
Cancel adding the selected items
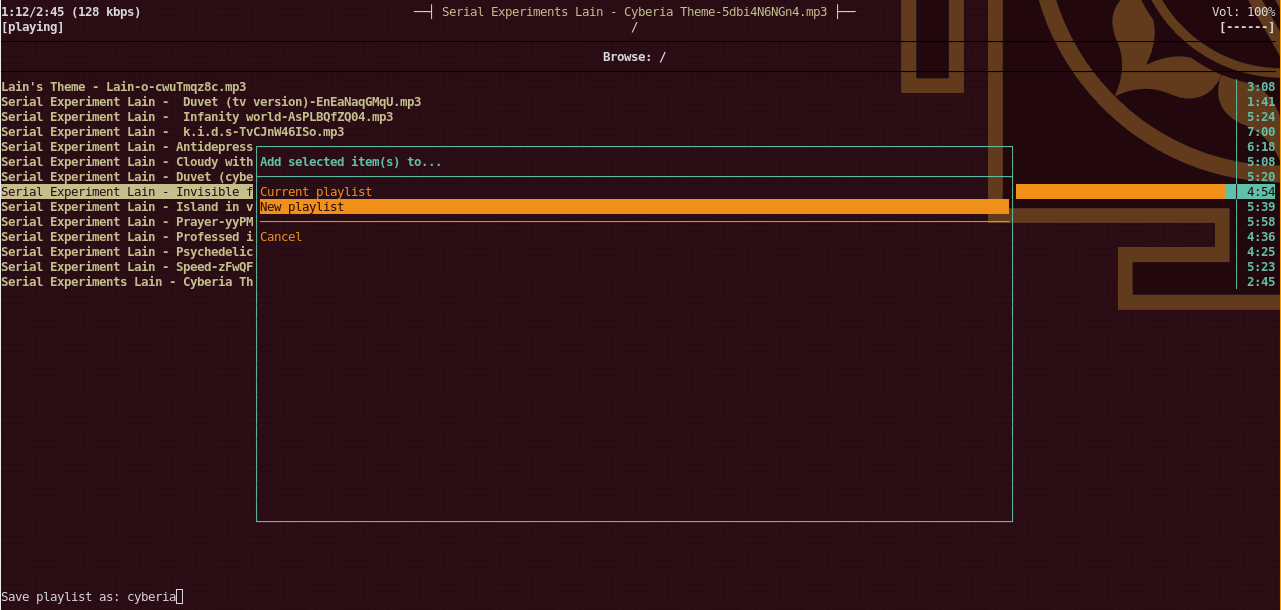[x=281, y=237]
